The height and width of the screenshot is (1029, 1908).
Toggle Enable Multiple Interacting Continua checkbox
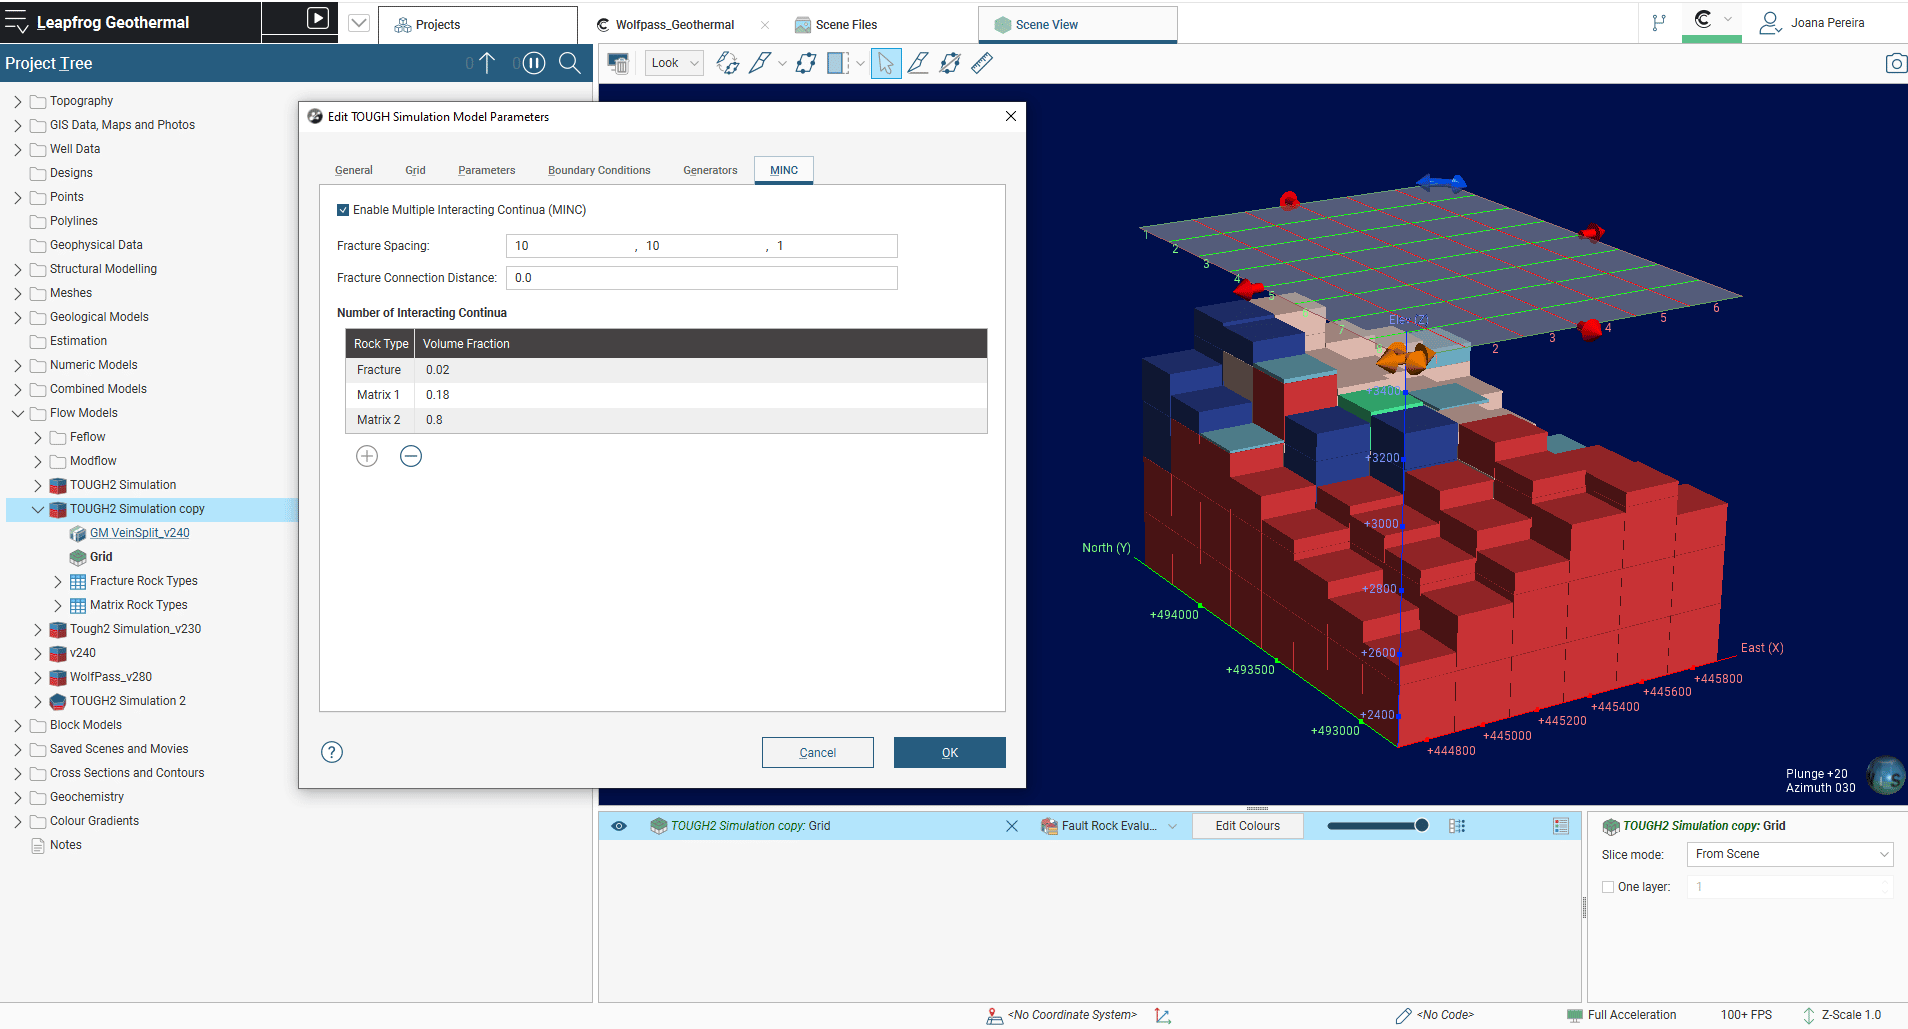pyautogui.click(x=343, y=210)
